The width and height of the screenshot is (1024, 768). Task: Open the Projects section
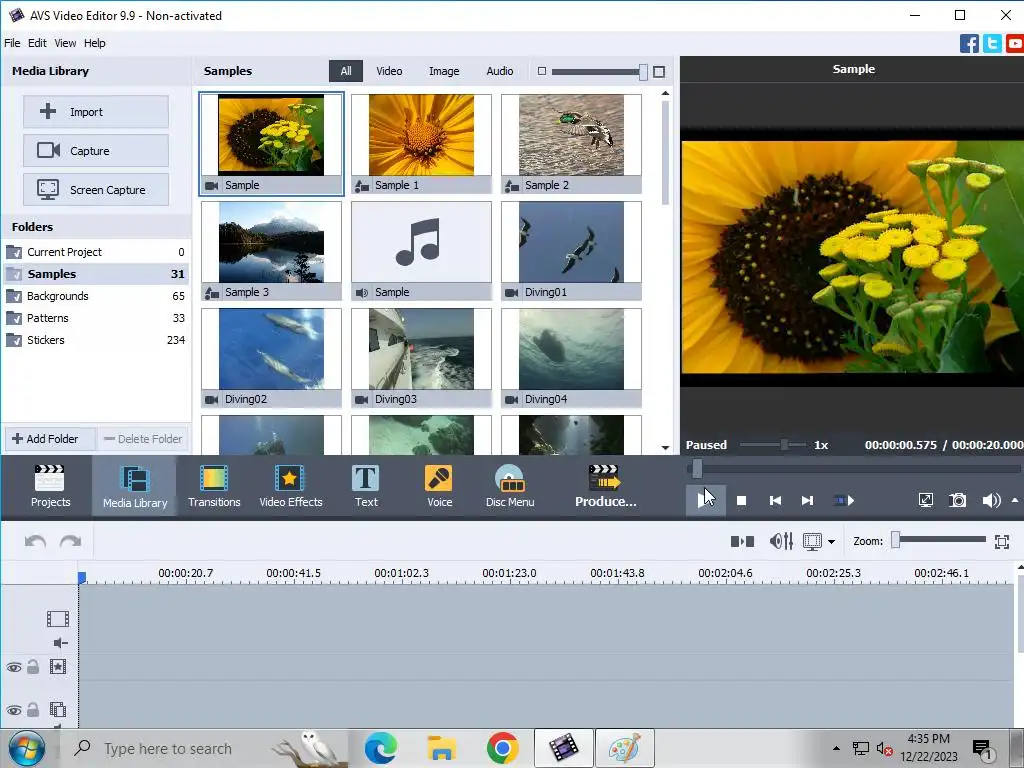(x=50, y=486)
